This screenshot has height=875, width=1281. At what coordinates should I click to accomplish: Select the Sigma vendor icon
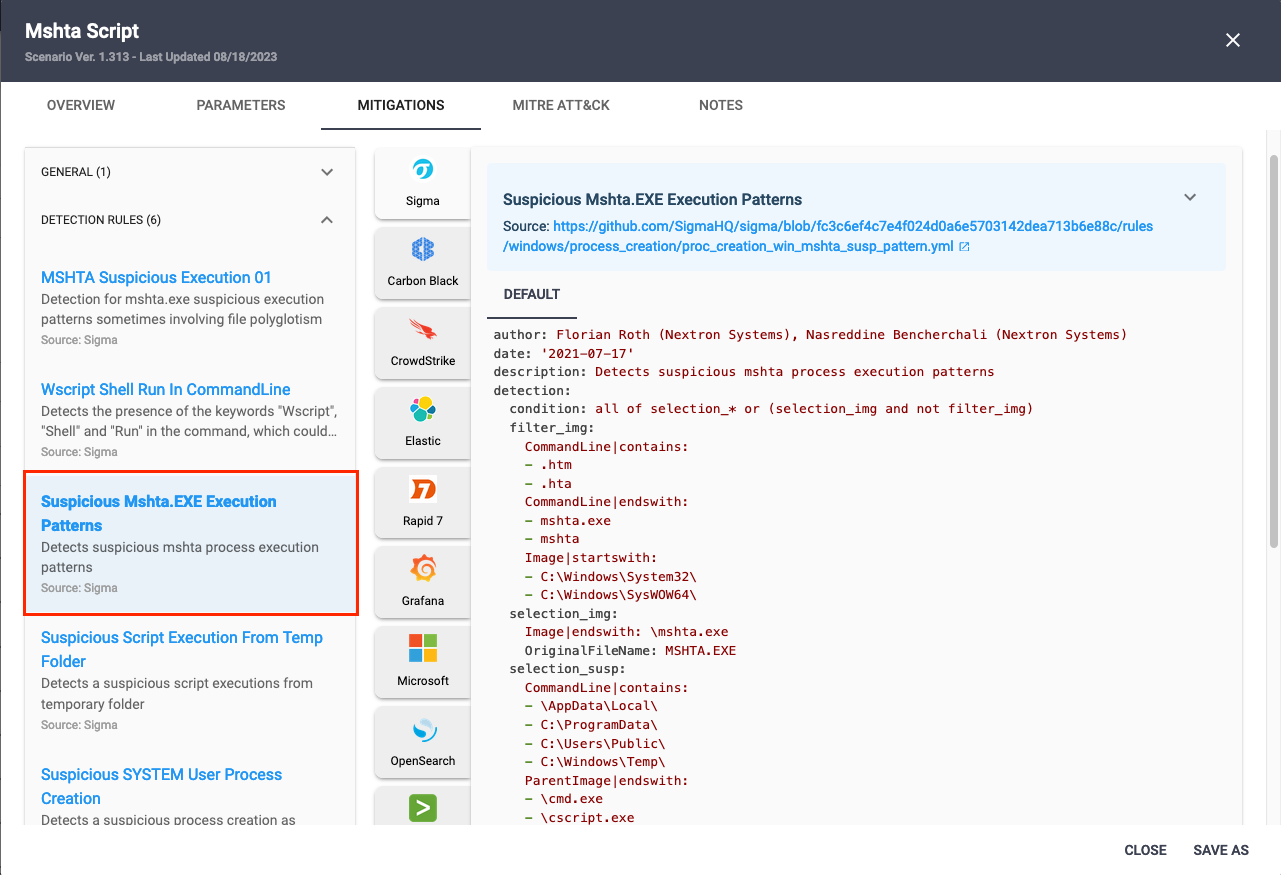422,170
